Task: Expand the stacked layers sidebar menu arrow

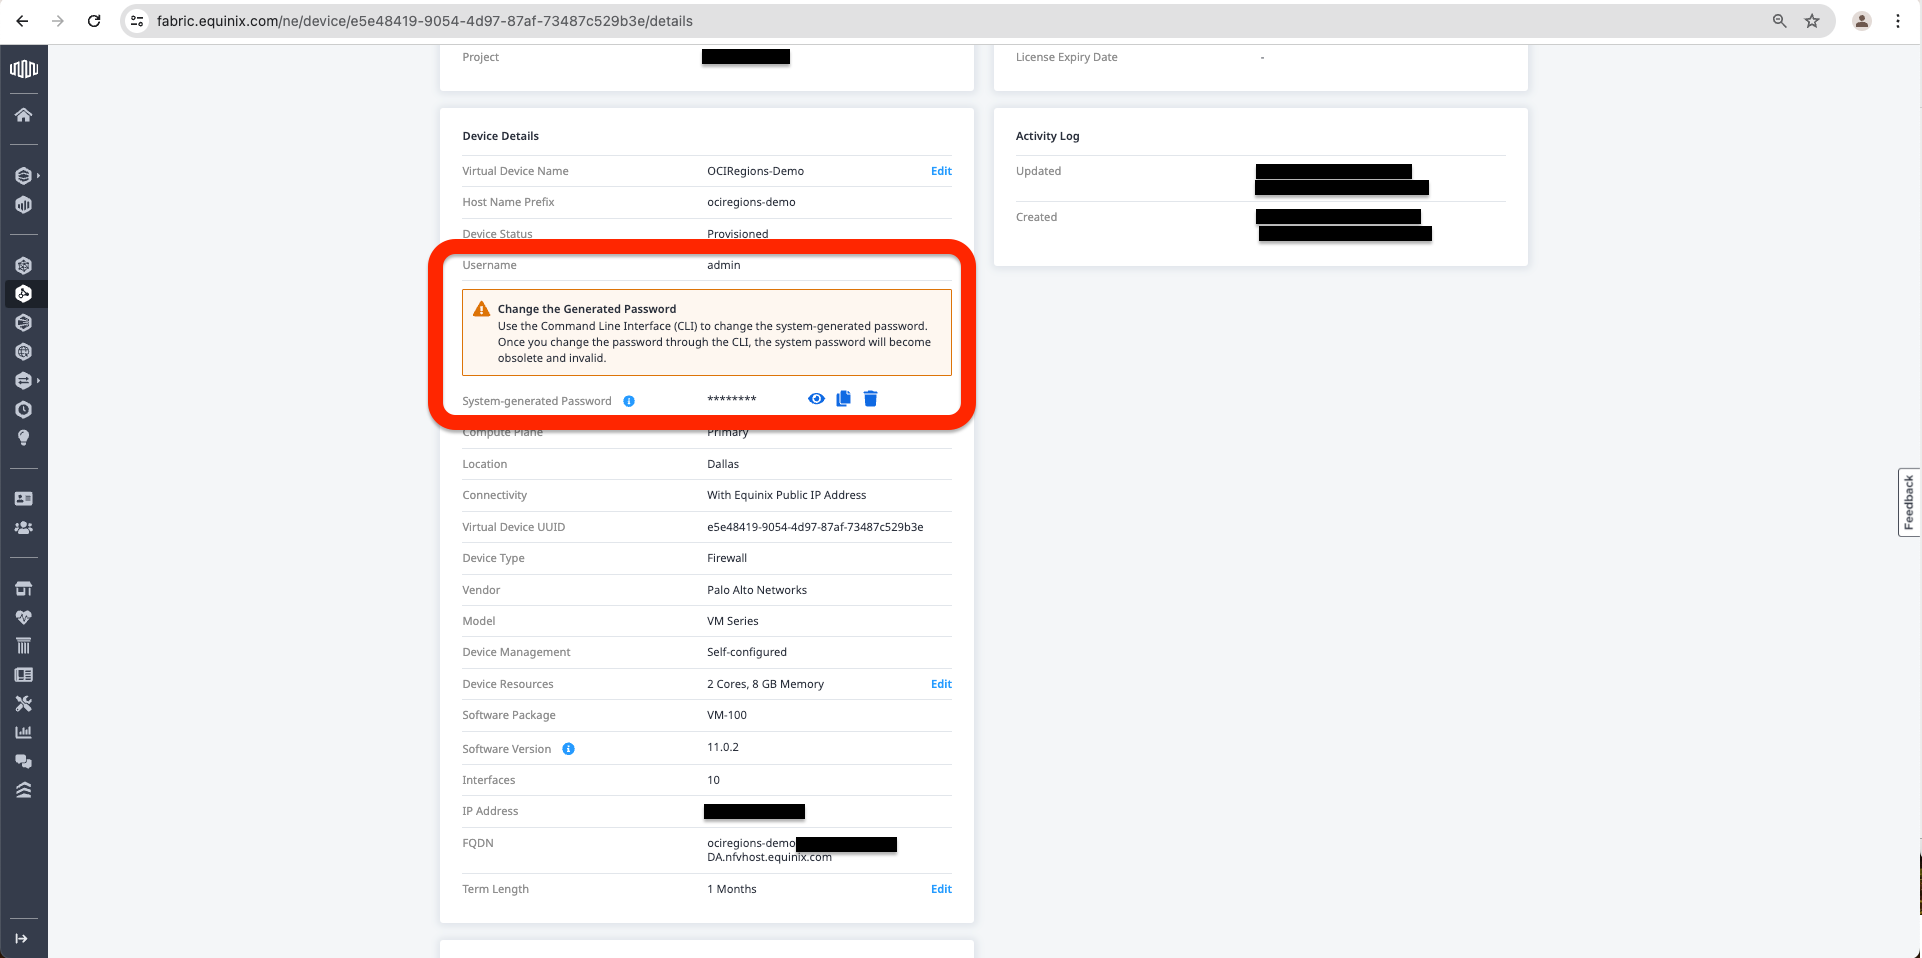Action: point(38,176)
